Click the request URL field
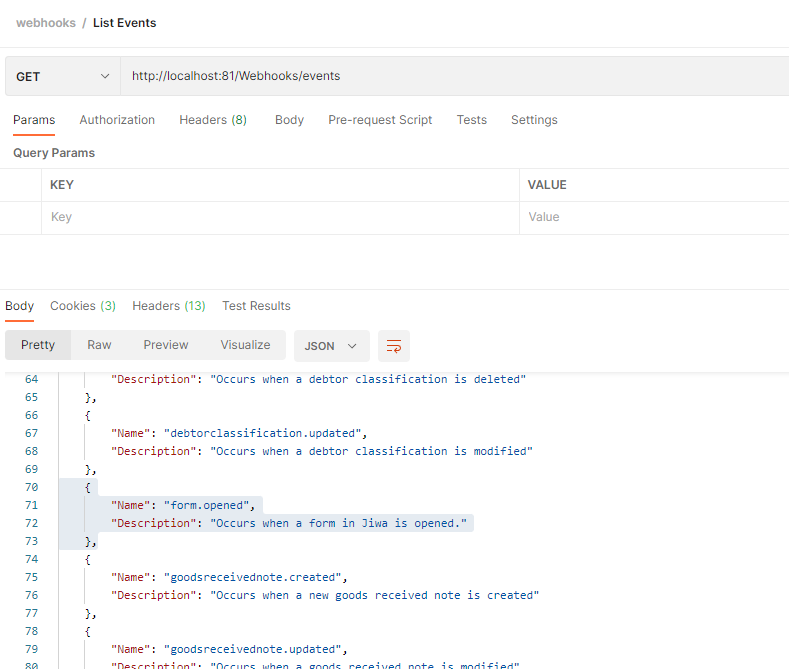789x669 pixels. tap(450, 77)
